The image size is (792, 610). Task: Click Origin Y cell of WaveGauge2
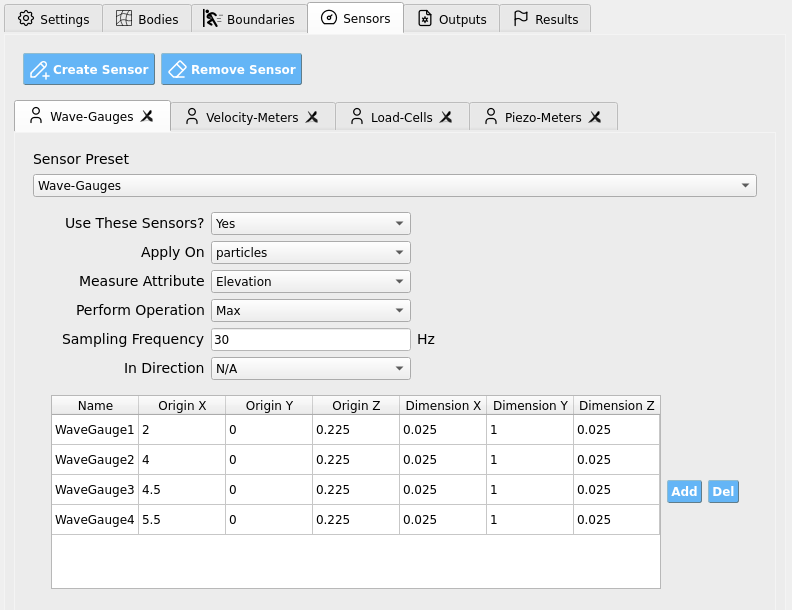tap(269, 460)
